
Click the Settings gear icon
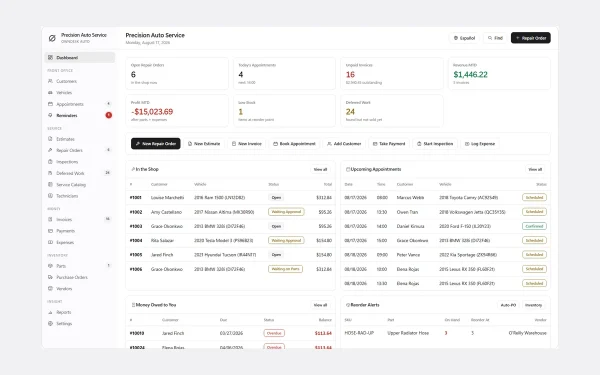point(50,323)
